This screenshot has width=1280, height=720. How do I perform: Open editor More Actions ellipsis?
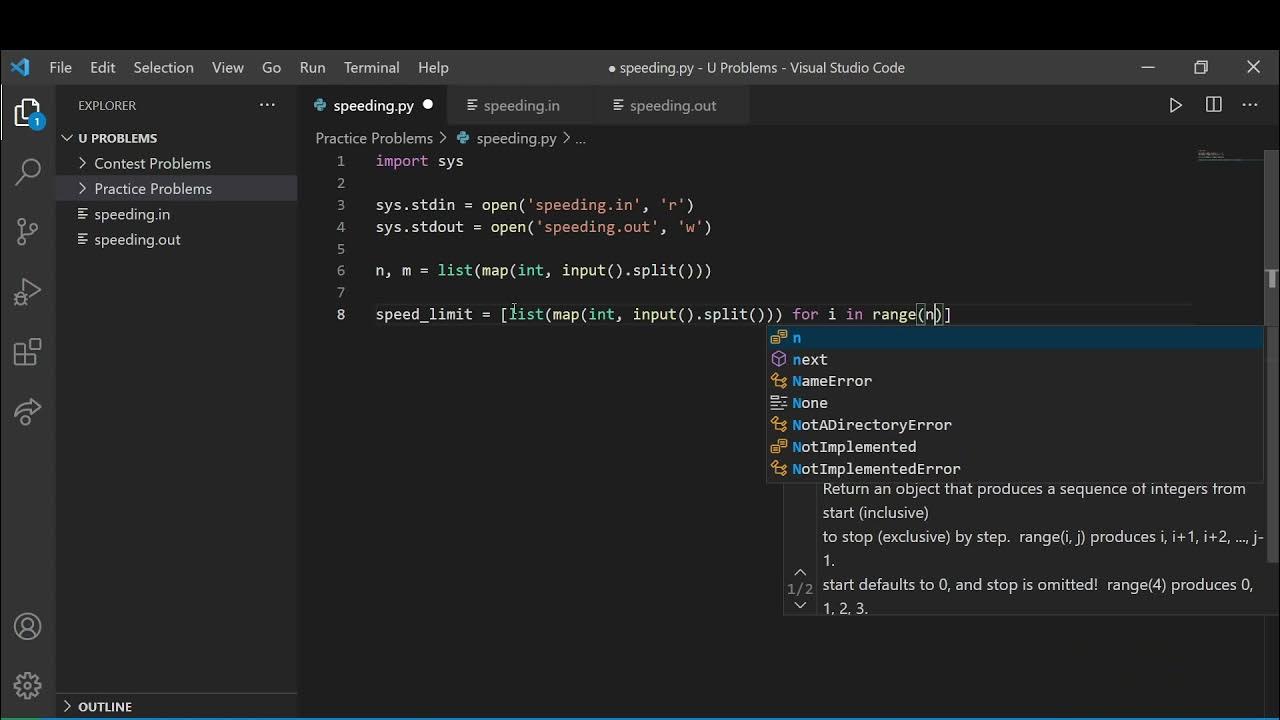1250,105
